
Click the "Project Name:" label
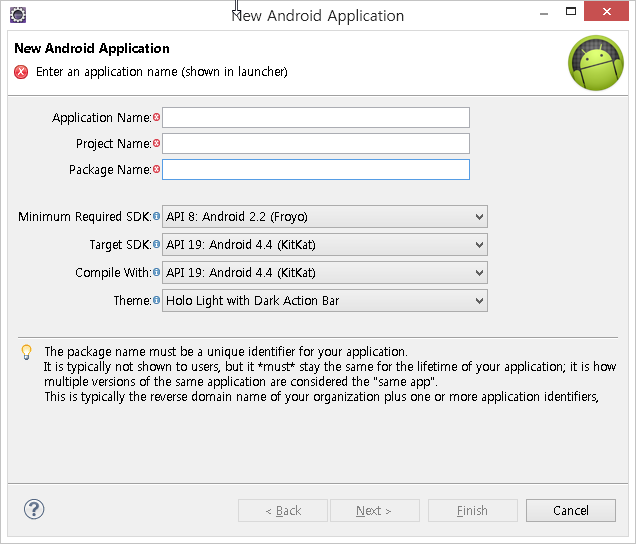[x=114, y=144]
